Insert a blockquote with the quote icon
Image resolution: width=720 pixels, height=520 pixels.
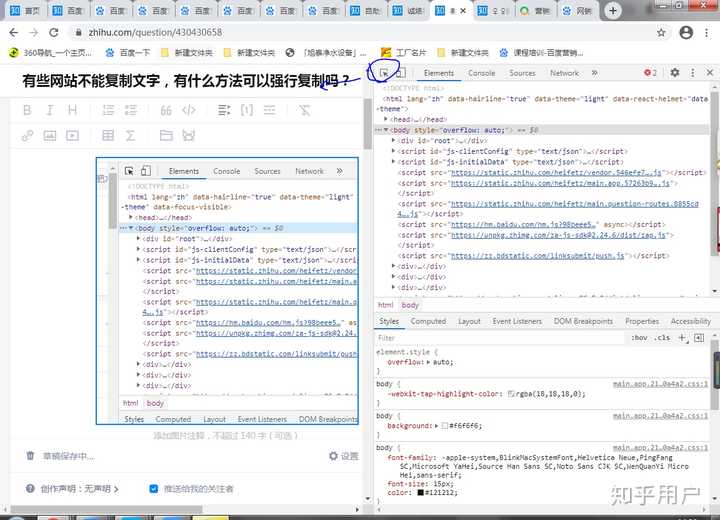coord(166,110)
